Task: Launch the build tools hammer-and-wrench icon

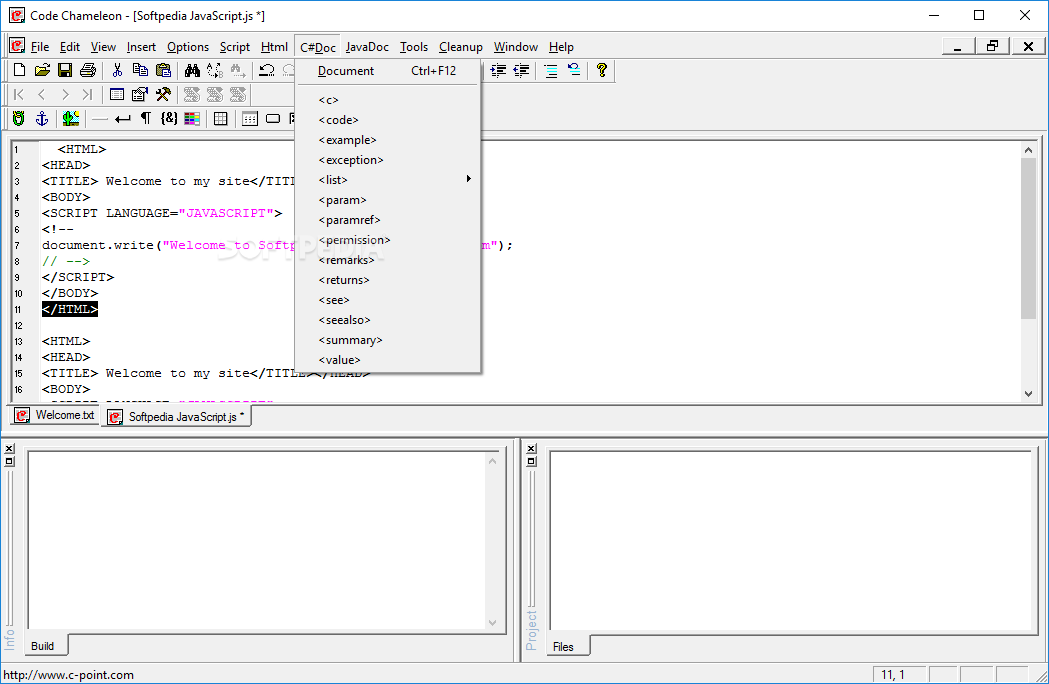Action: coord(163,94)
